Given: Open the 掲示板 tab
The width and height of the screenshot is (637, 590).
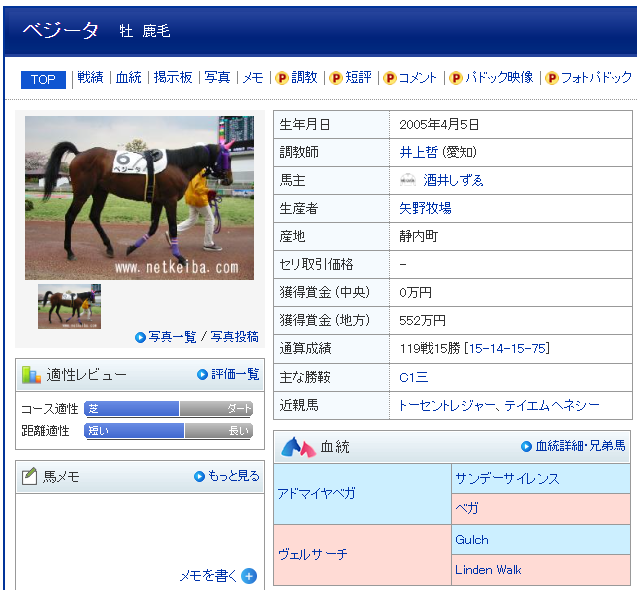Looking at the screenshot, I should click(x=172, y=78).
